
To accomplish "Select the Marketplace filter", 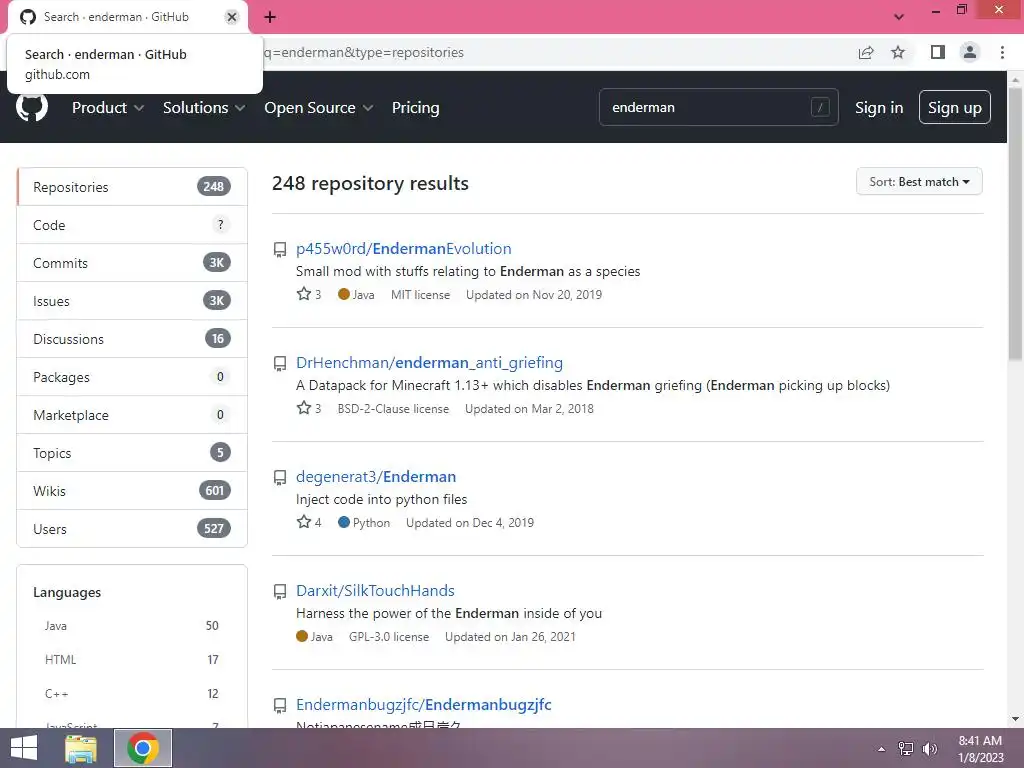I will tap(132, 415).
